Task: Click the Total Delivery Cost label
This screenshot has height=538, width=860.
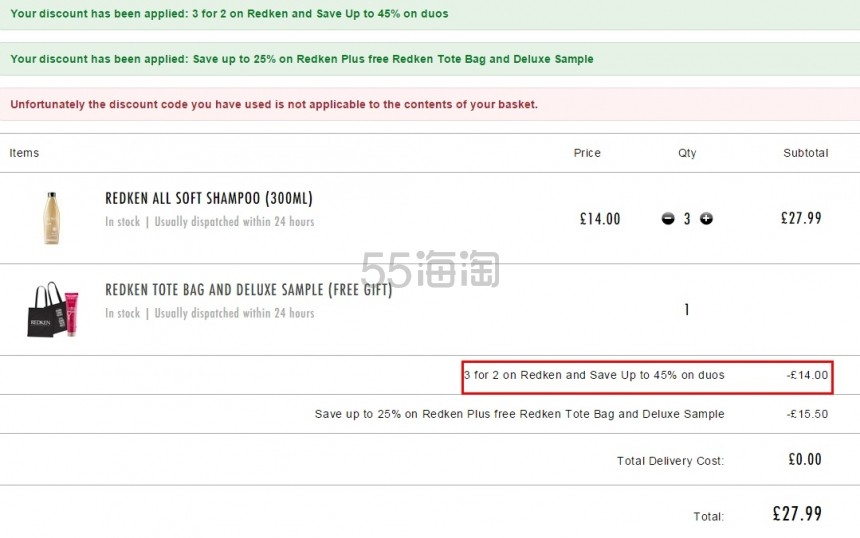Action: [670, 461]
